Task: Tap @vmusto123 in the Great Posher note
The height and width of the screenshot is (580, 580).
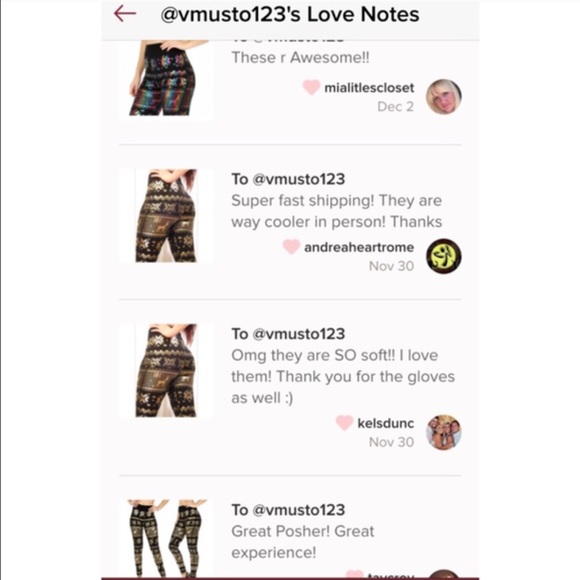Action: (x=299, y=510)
